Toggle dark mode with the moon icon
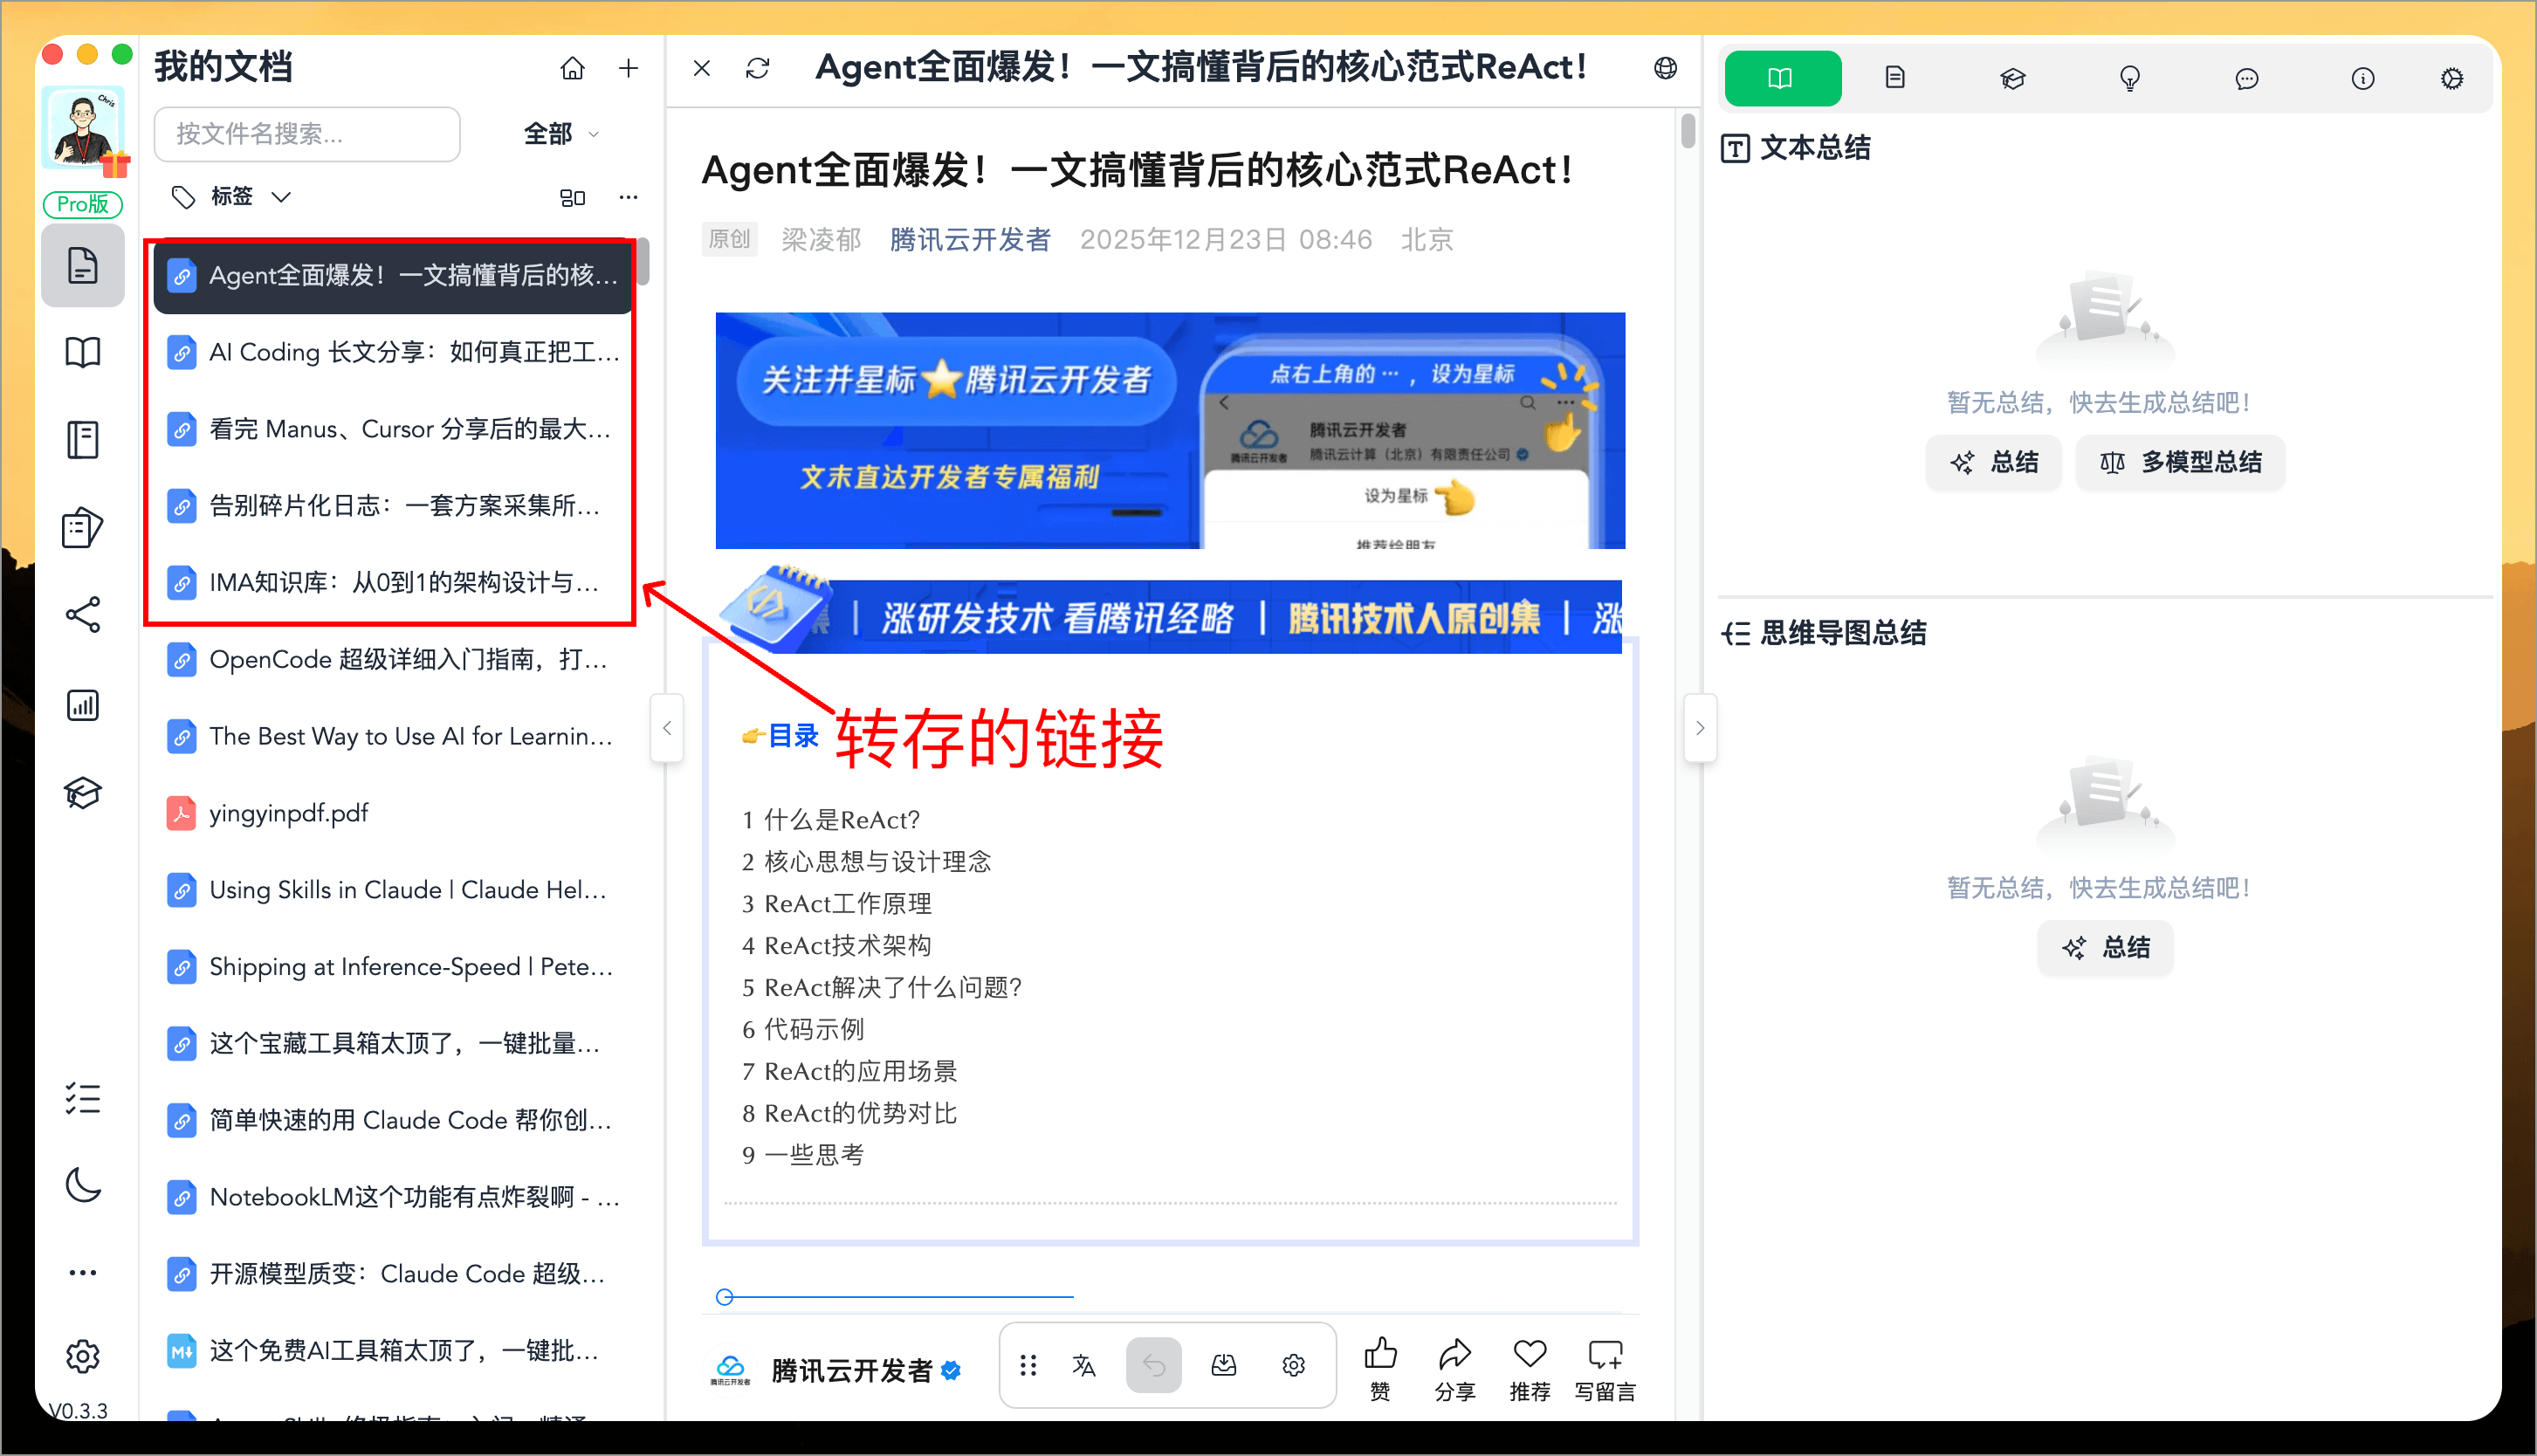2537x1456 pixels. tap(83, 1186)
